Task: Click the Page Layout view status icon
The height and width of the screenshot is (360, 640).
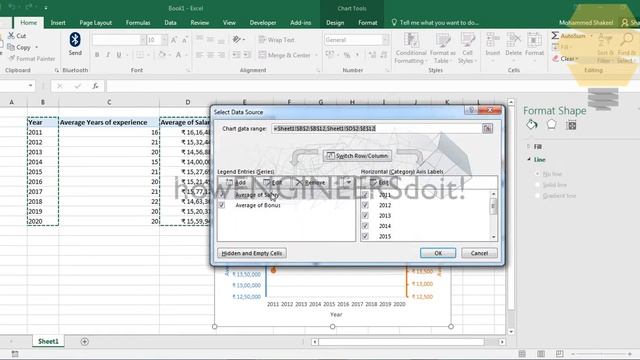Action: click(541, 353)
